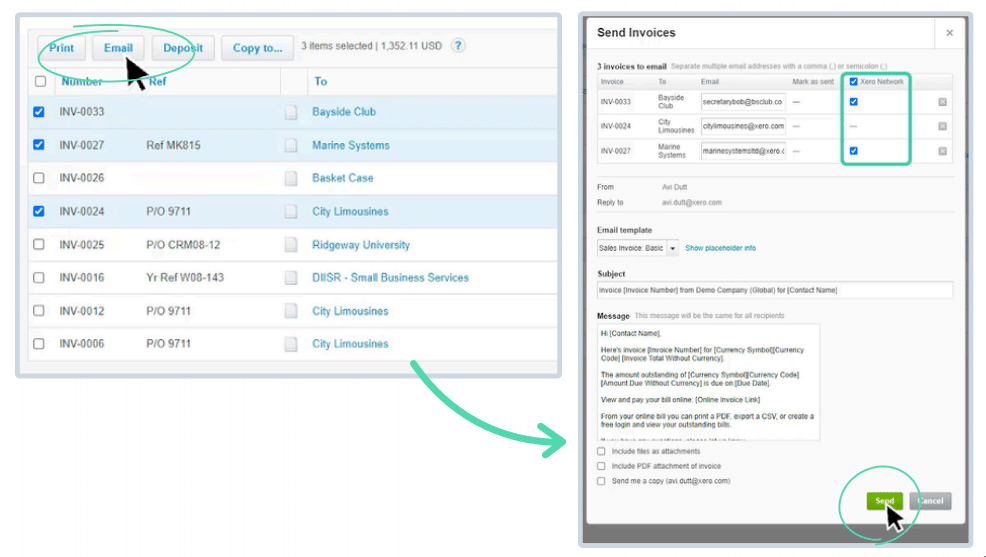Click the Email button in invoice toolbar
986x557 pixels.
point(118,48)
